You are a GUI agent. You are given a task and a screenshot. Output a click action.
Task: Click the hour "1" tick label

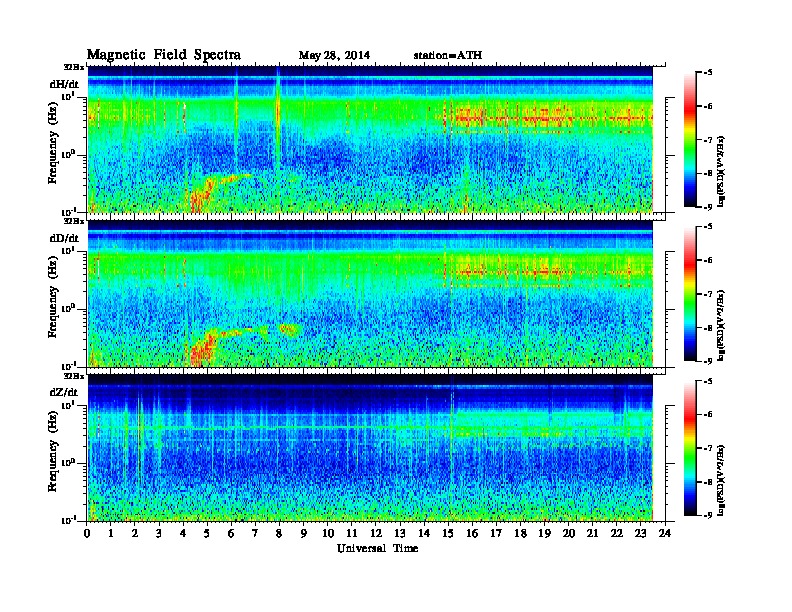[x=111, y=534]
